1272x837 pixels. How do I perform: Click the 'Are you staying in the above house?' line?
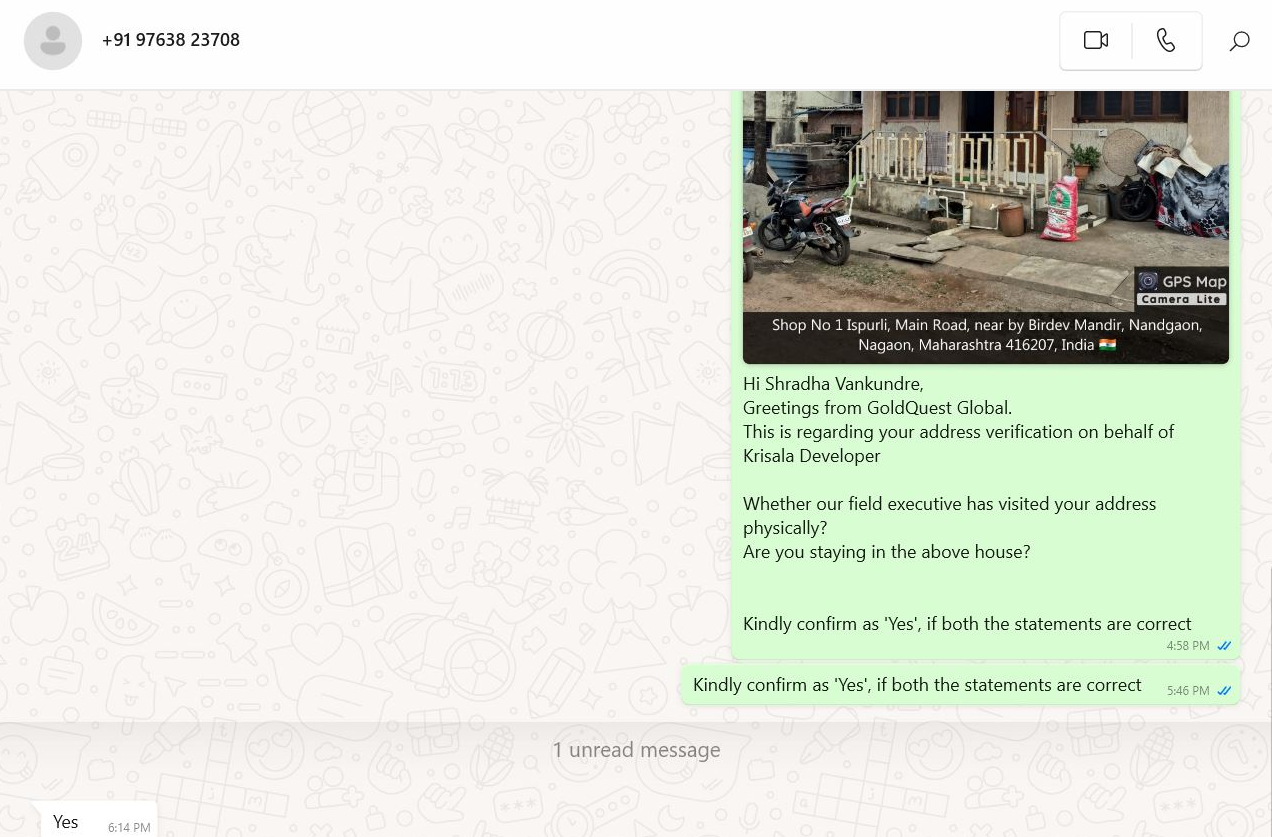(886, 552)
